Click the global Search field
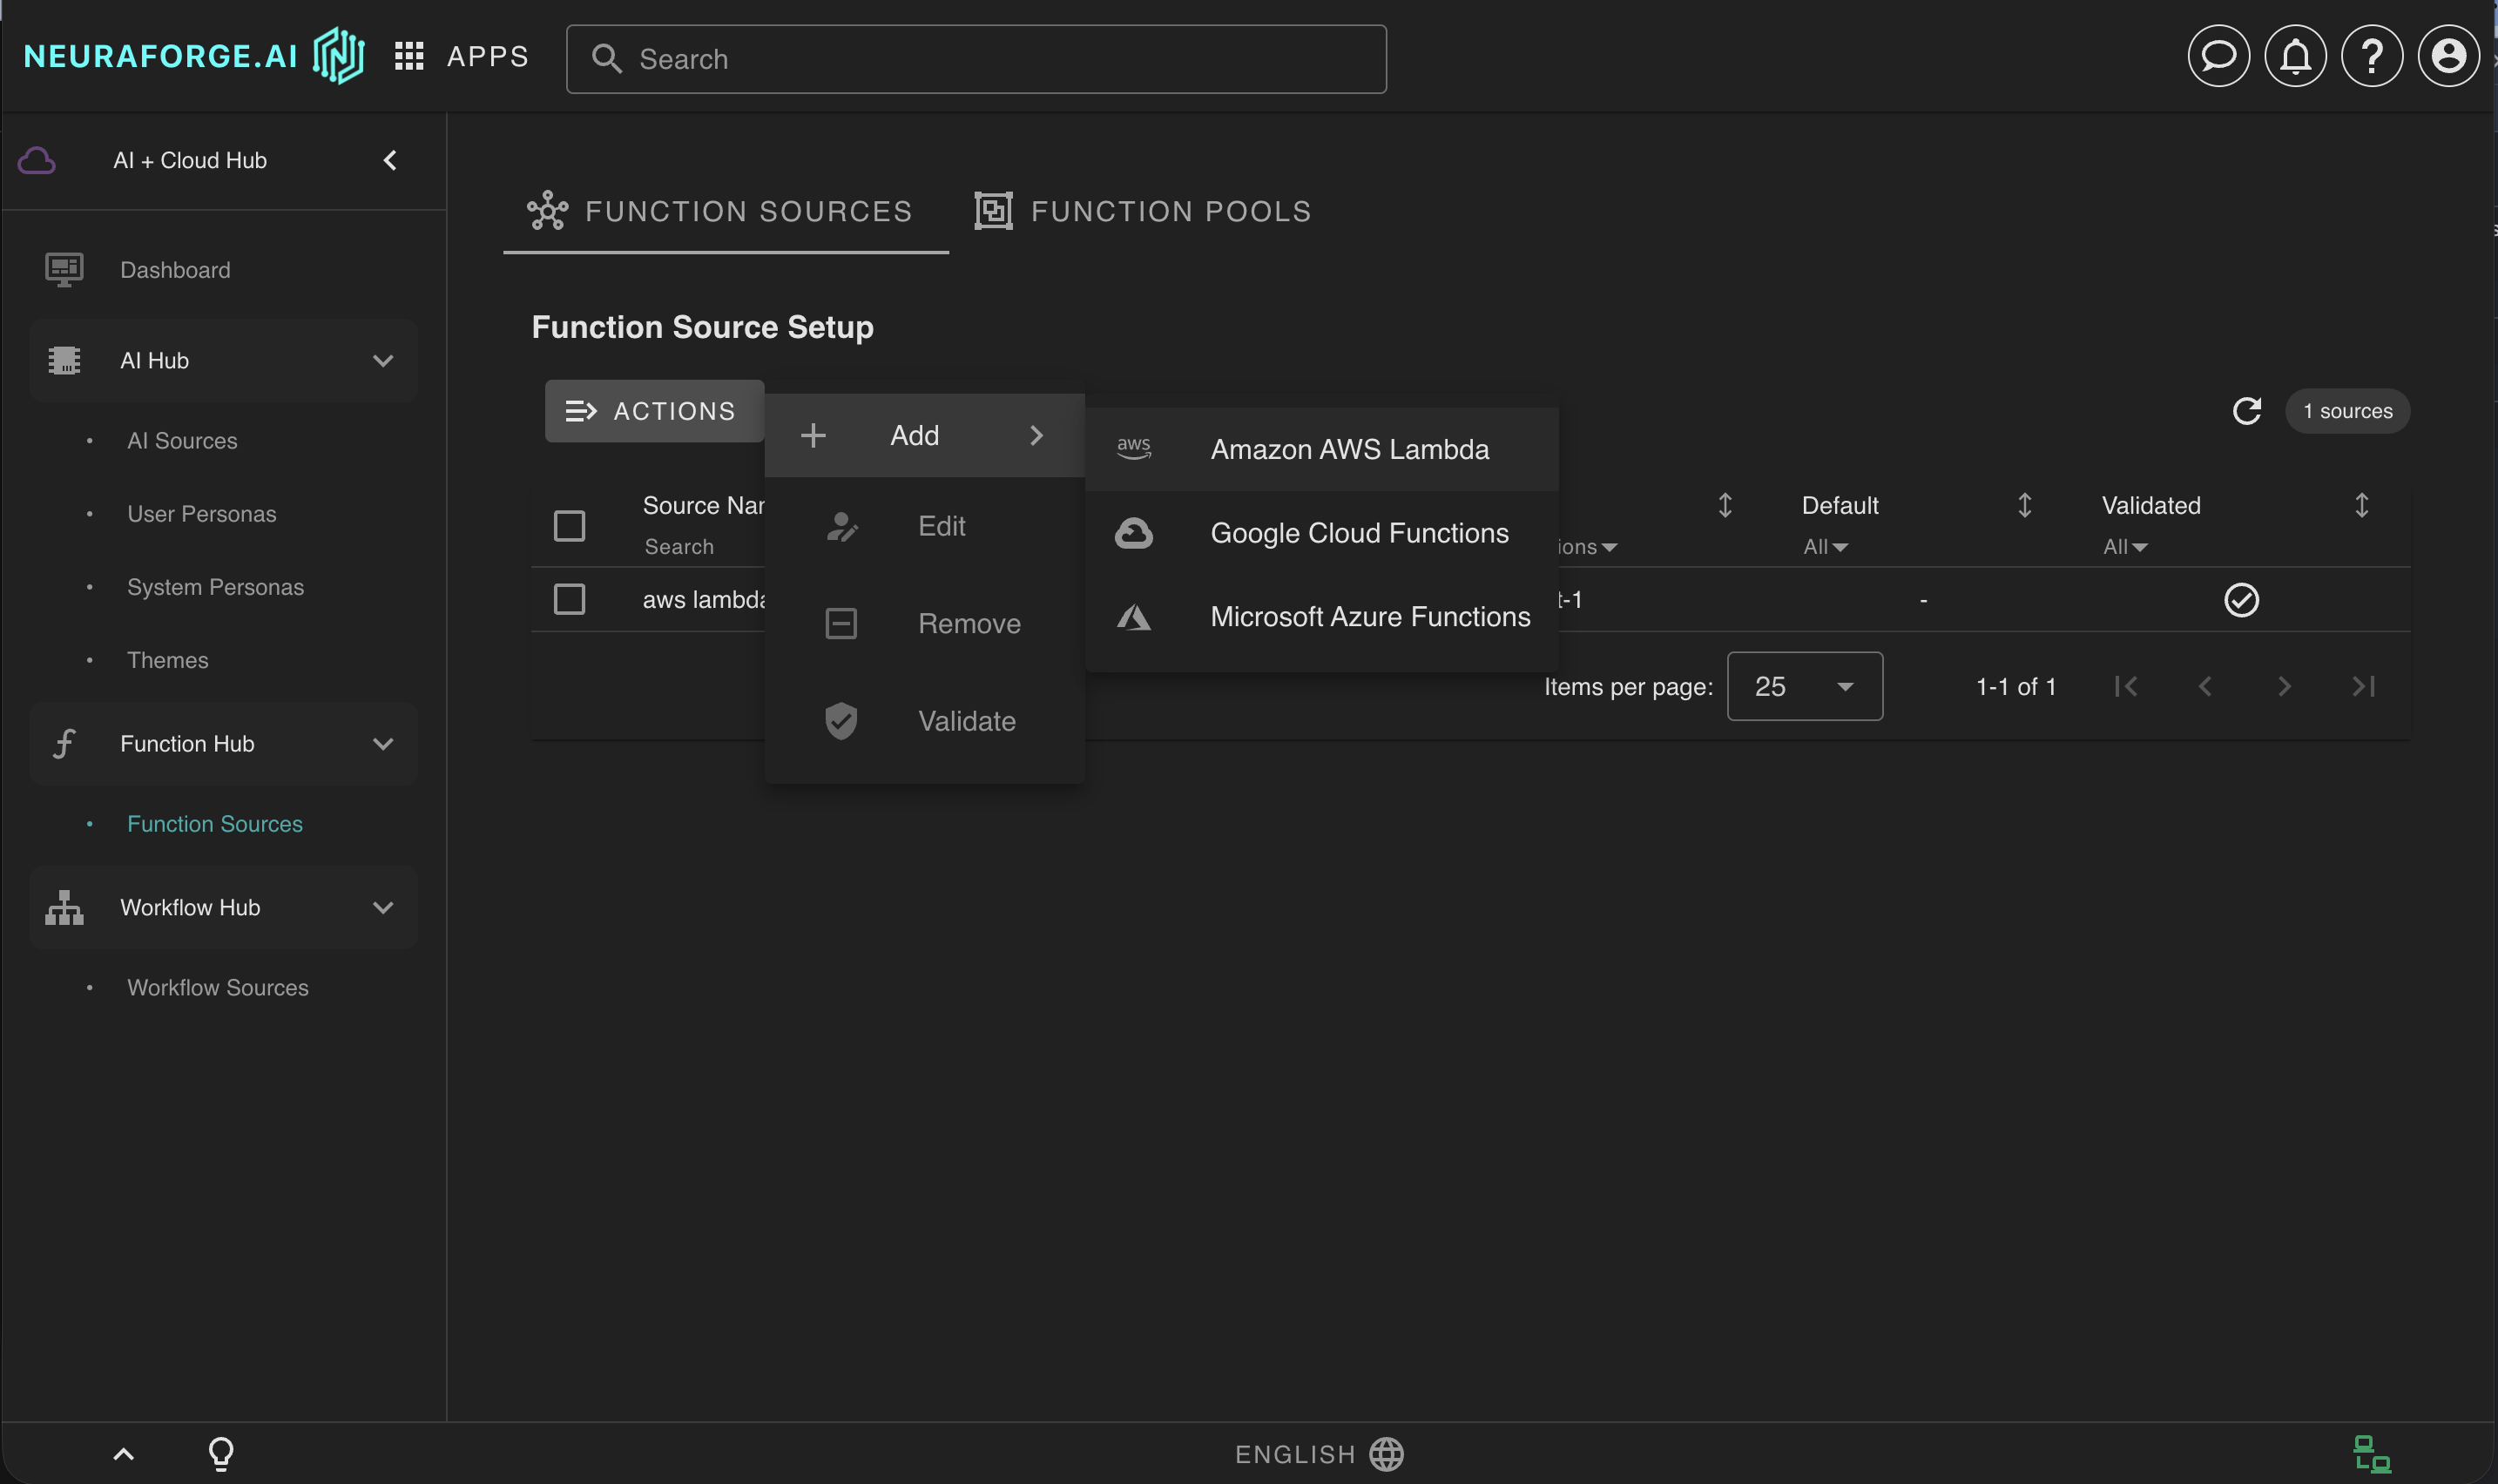 click(975, 58)
